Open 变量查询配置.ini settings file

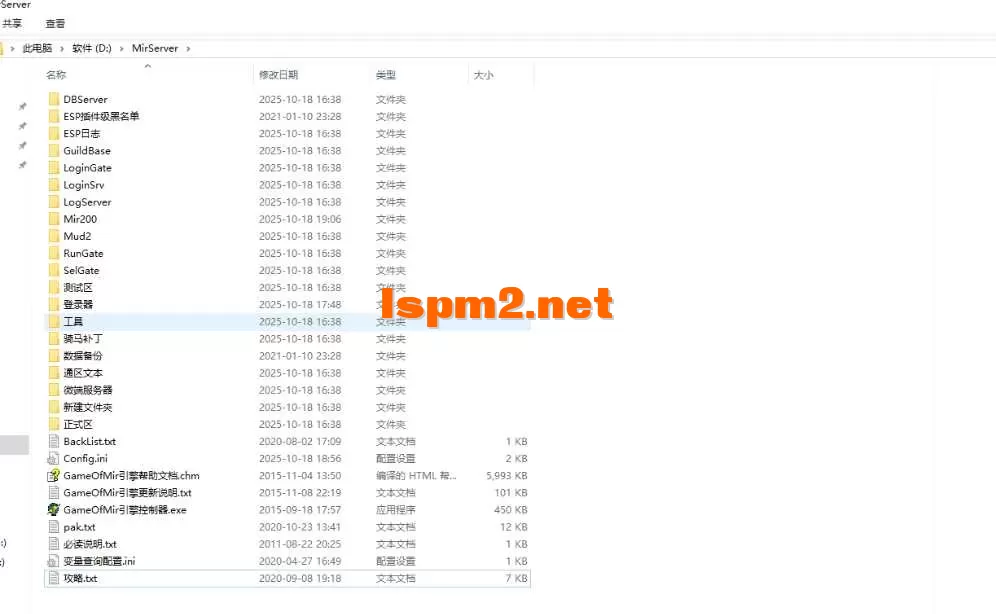point(98,561)
